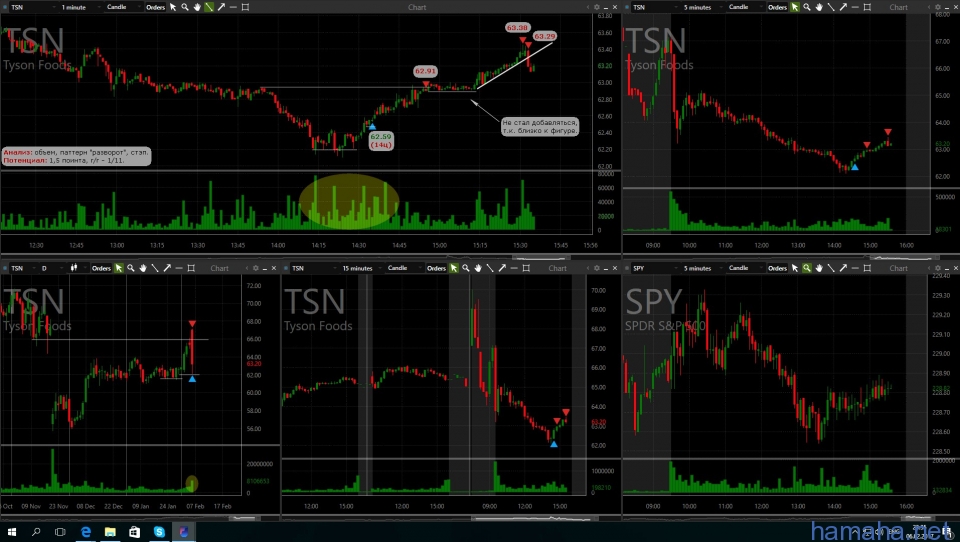Select the pointer tool in 5 minutes TSN chart
960x542 pixels.
(x=795, y=7)
